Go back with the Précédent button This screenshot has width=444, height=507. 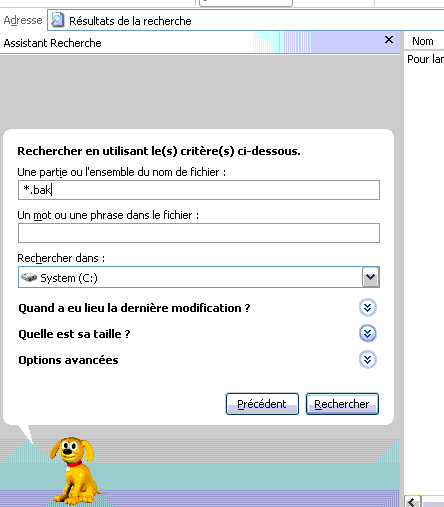[262, 404]
